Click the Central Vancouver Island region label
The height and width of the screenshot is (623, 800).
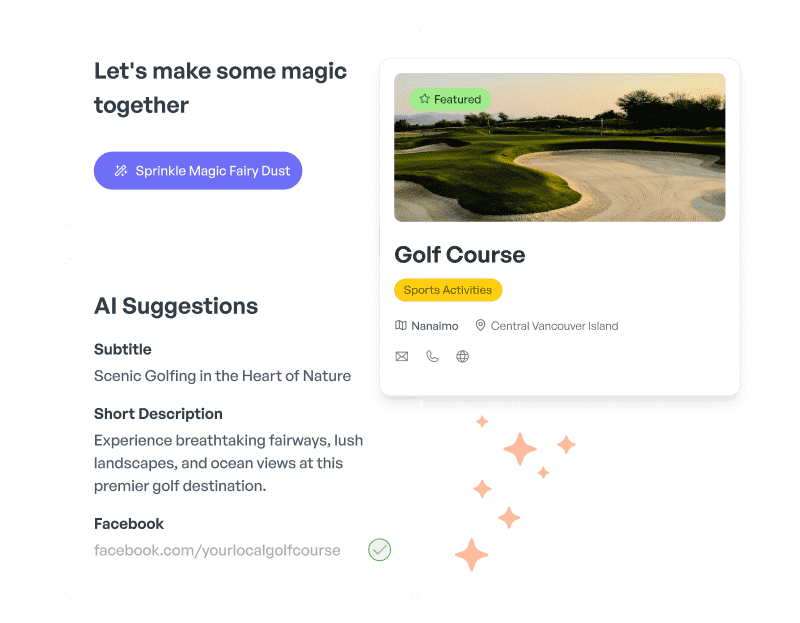coord(555,326)
